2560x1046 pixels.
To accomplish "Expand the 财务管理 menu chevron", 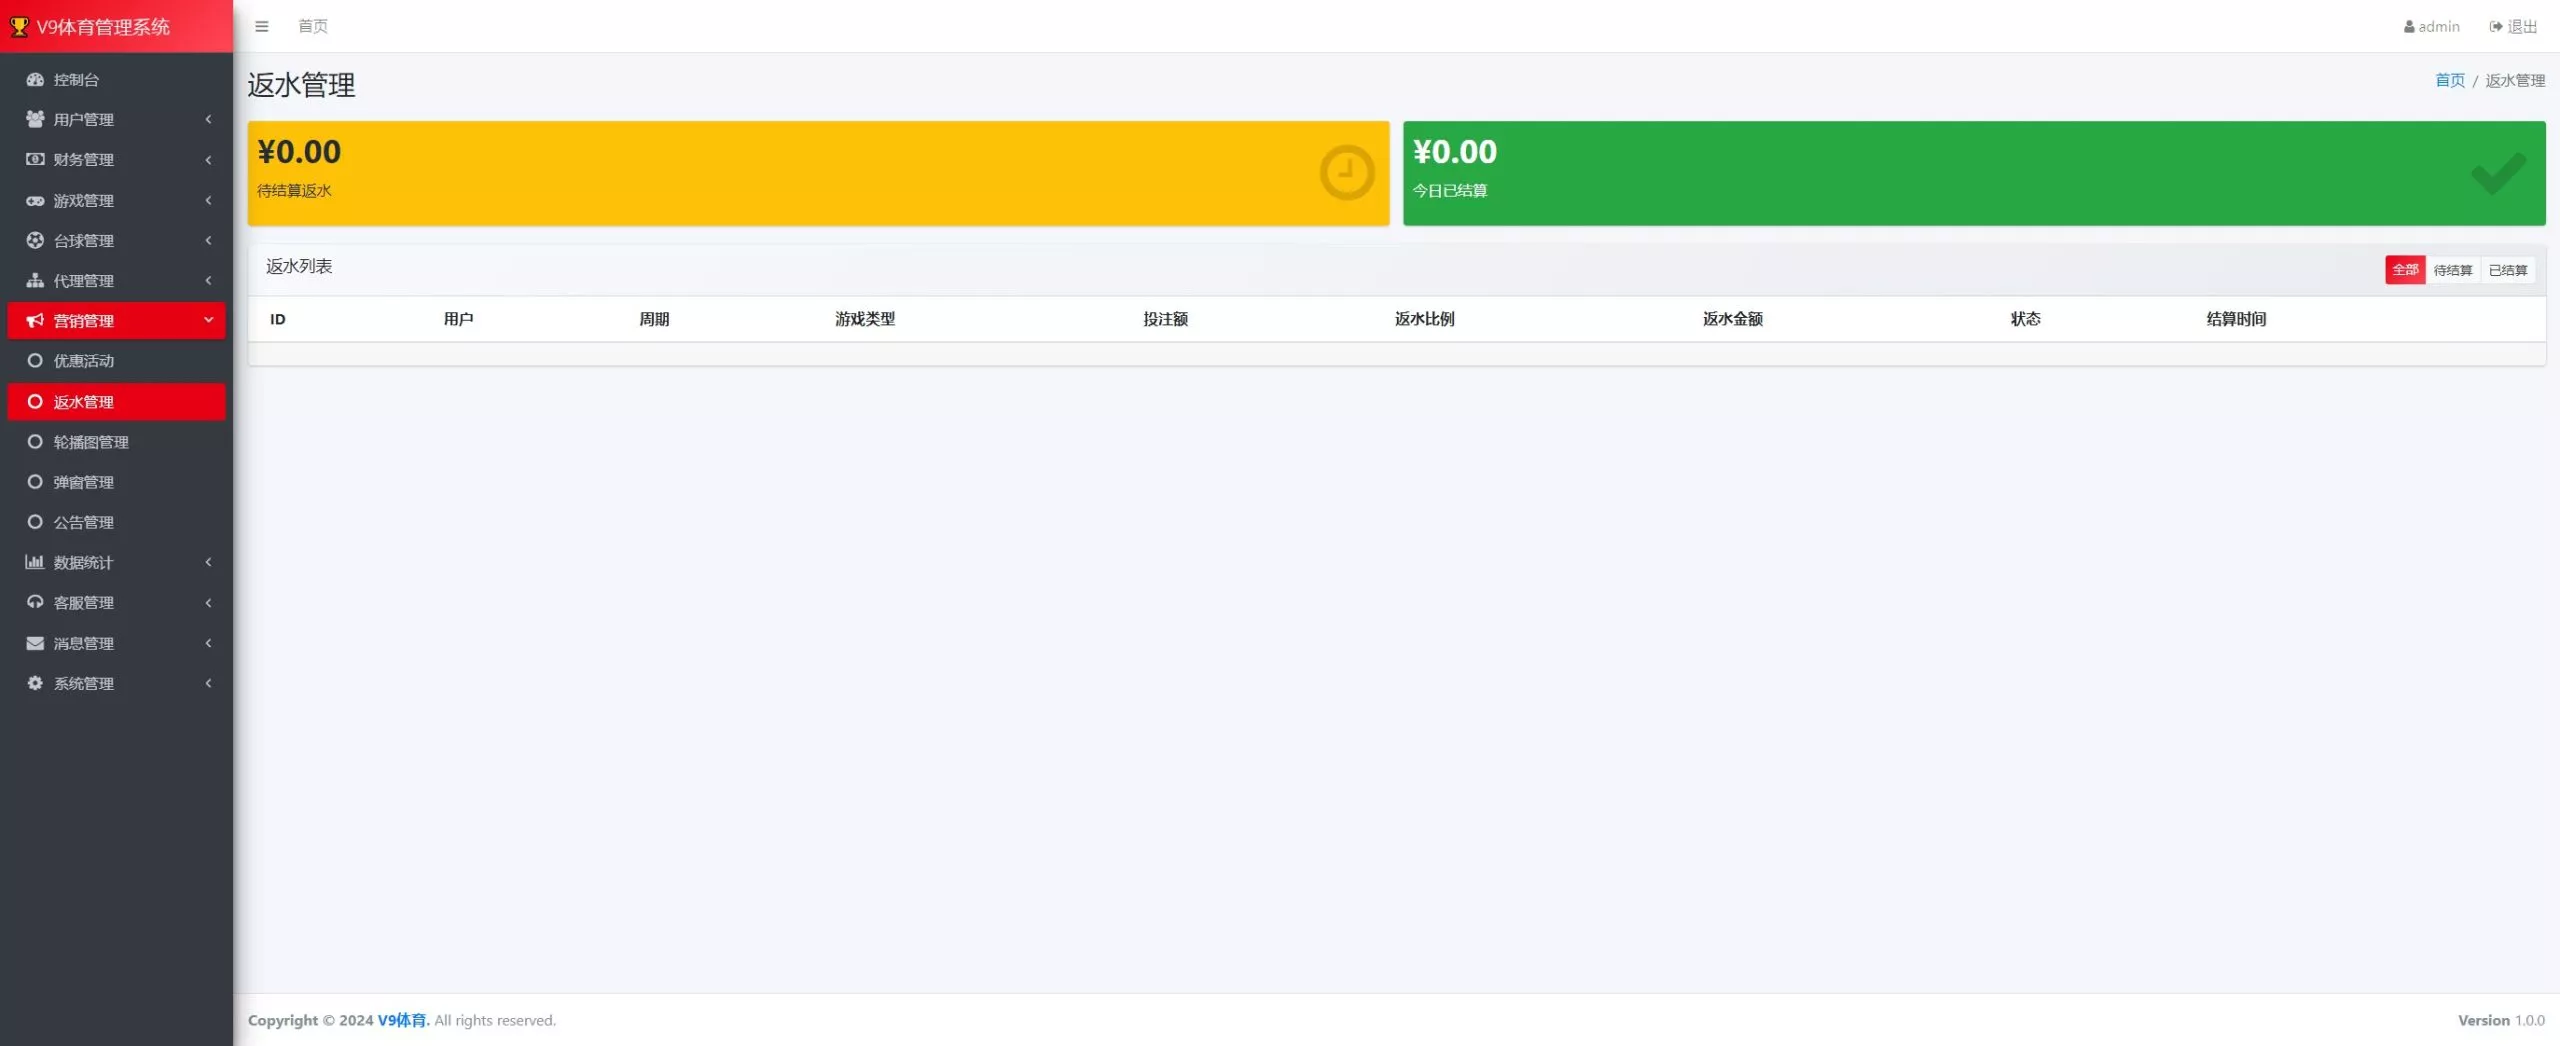I will tap(208, 159).
